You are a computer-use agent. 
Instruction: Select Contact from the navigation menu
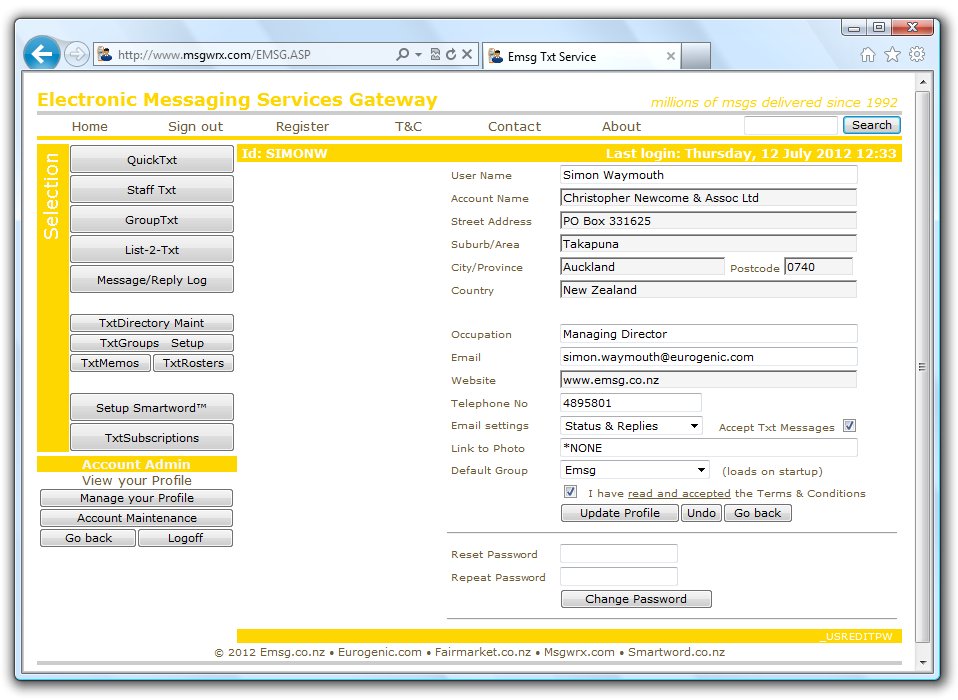click(x=514, y=126)
